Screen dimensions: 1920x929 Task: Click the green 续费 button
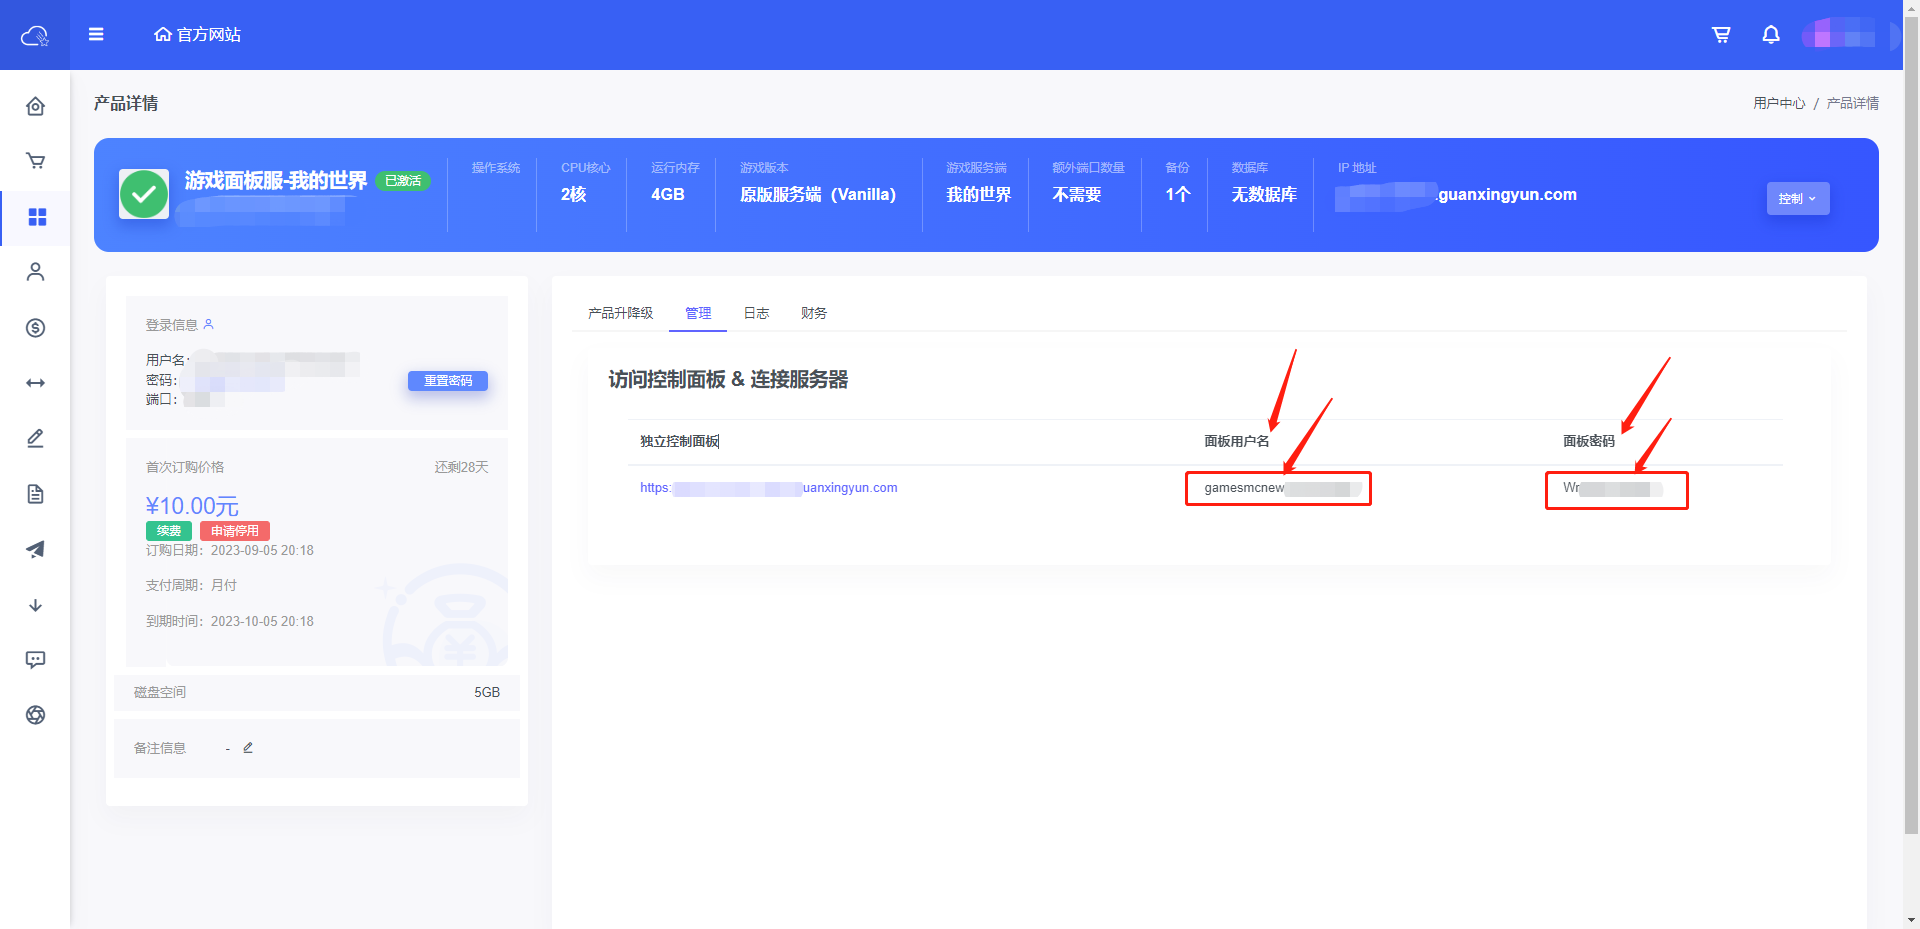pos(169,531)
